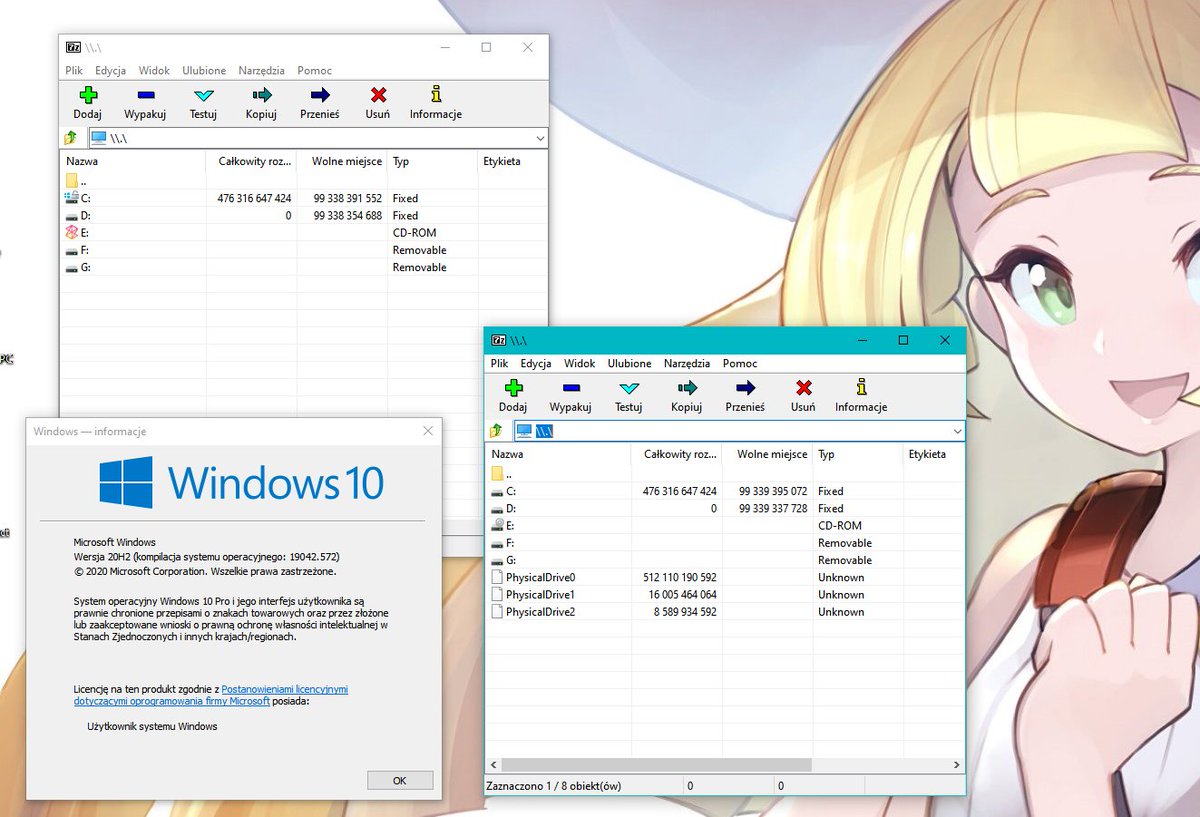Open Narzędzia menu in front 7-Zip window
This screenshot has width=1200, height=817.
[686, 364]
